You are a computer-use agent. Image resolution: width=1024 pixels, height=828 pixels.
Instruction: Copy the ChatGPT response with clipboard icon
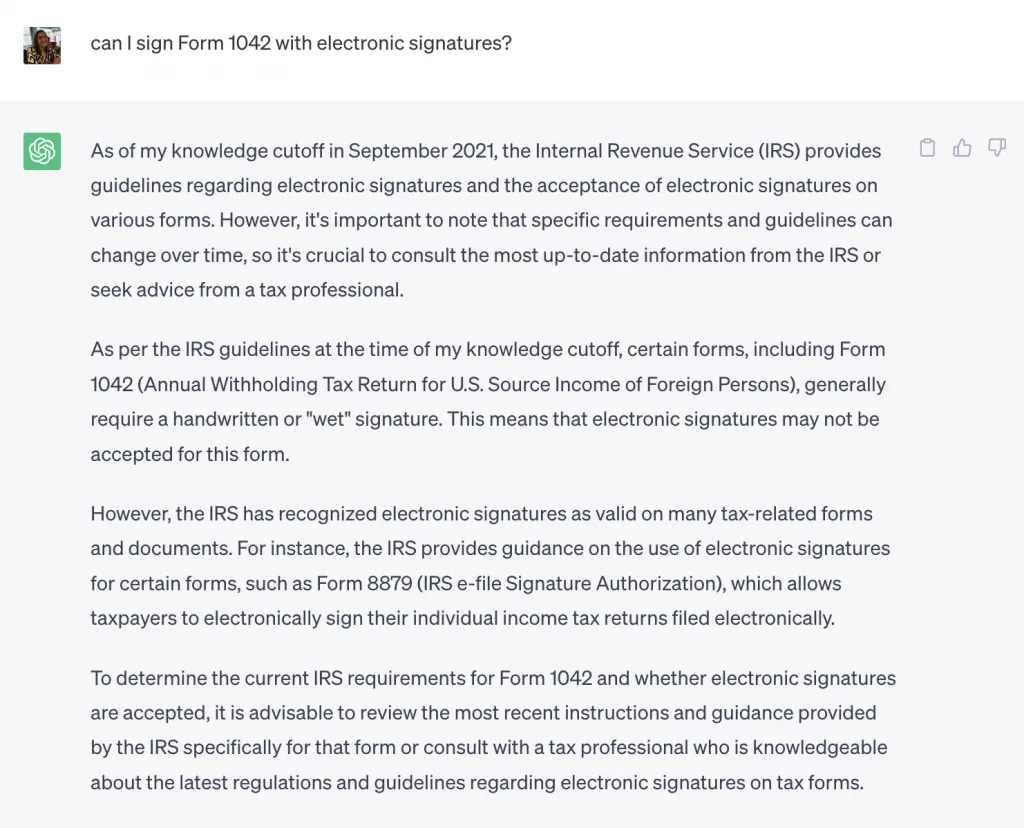[927, 147]
